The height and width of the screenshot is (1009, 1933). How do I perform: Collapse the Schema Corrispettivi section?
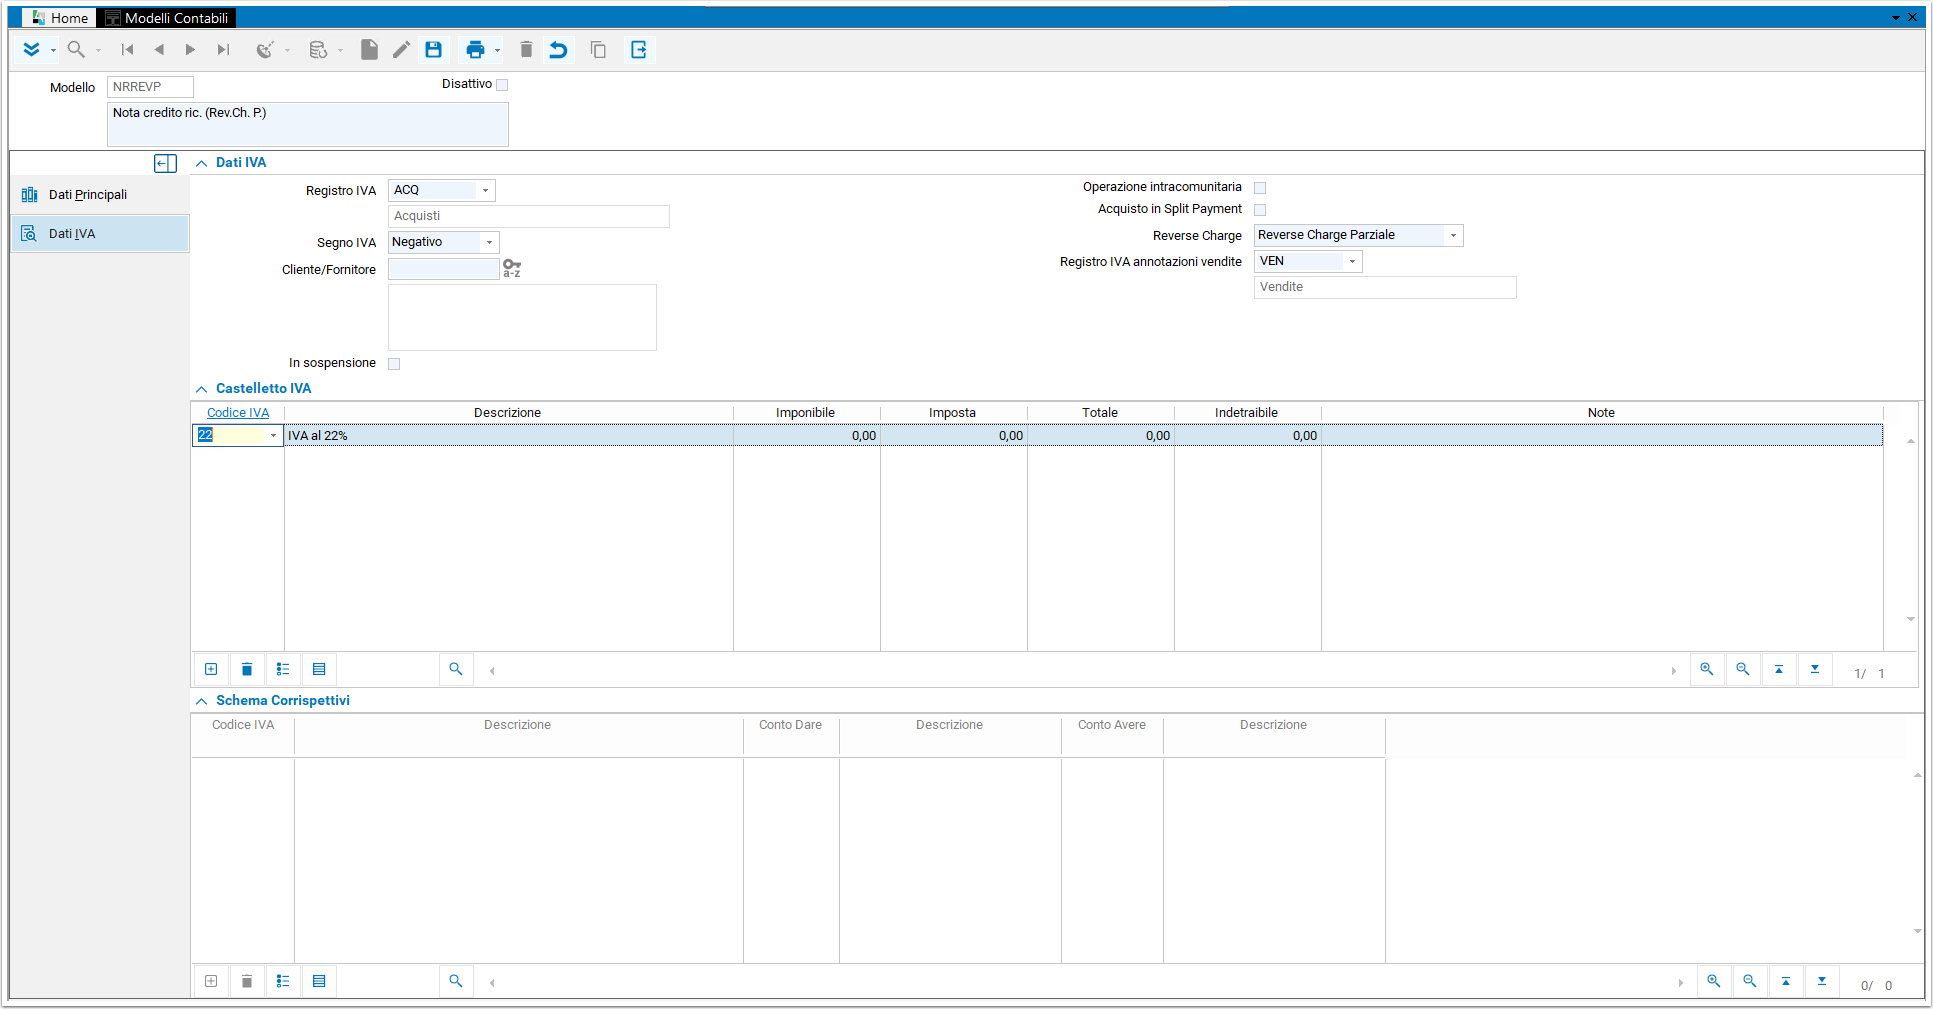click(201, 701)
